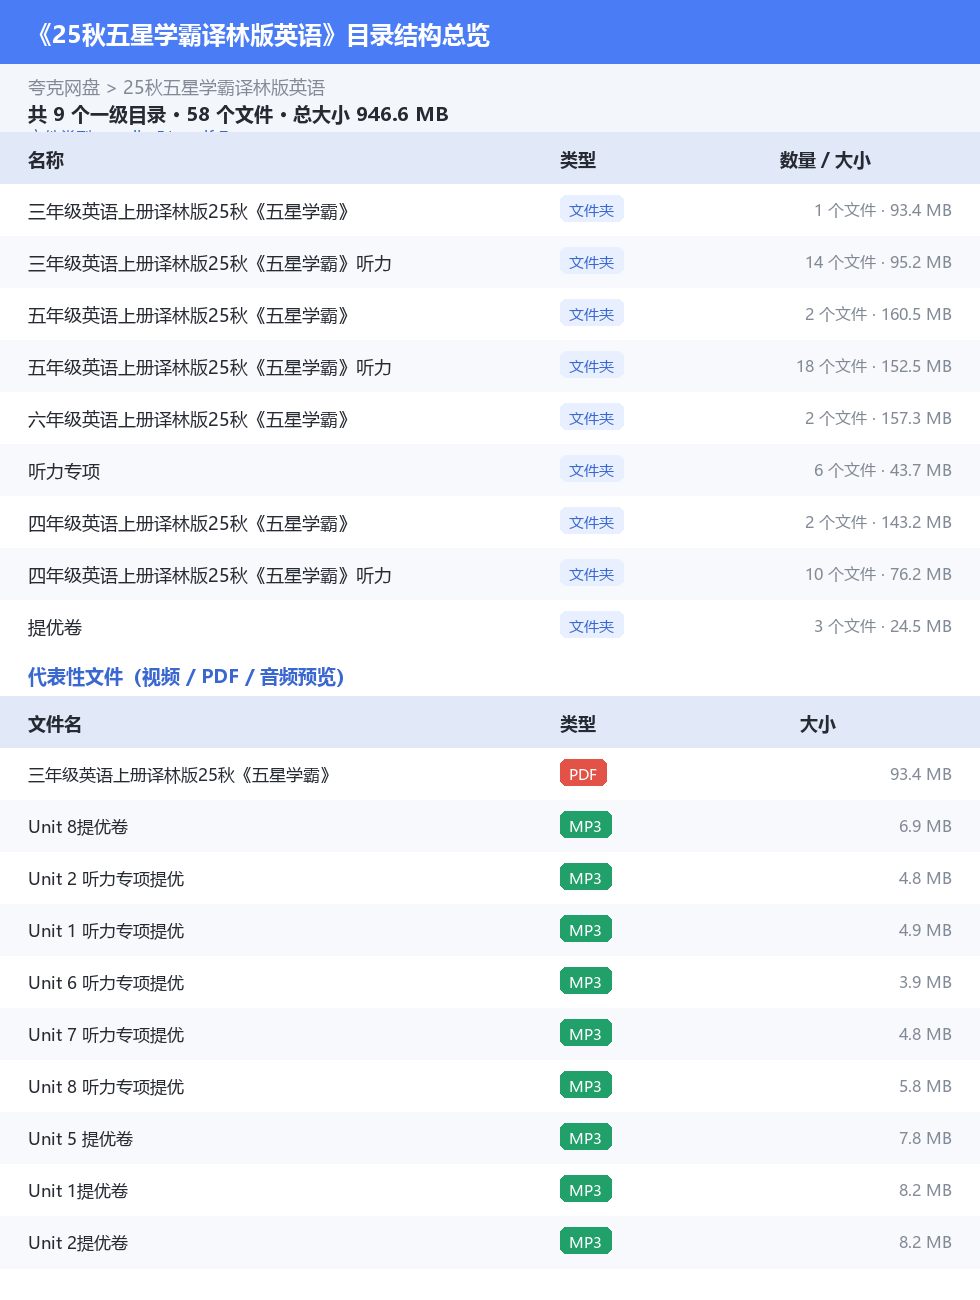Click the MP3 badge on Unit 5 提优卷 row
The height and width of the screenshot is (1300, 980).
click(x=585, y=1138)
